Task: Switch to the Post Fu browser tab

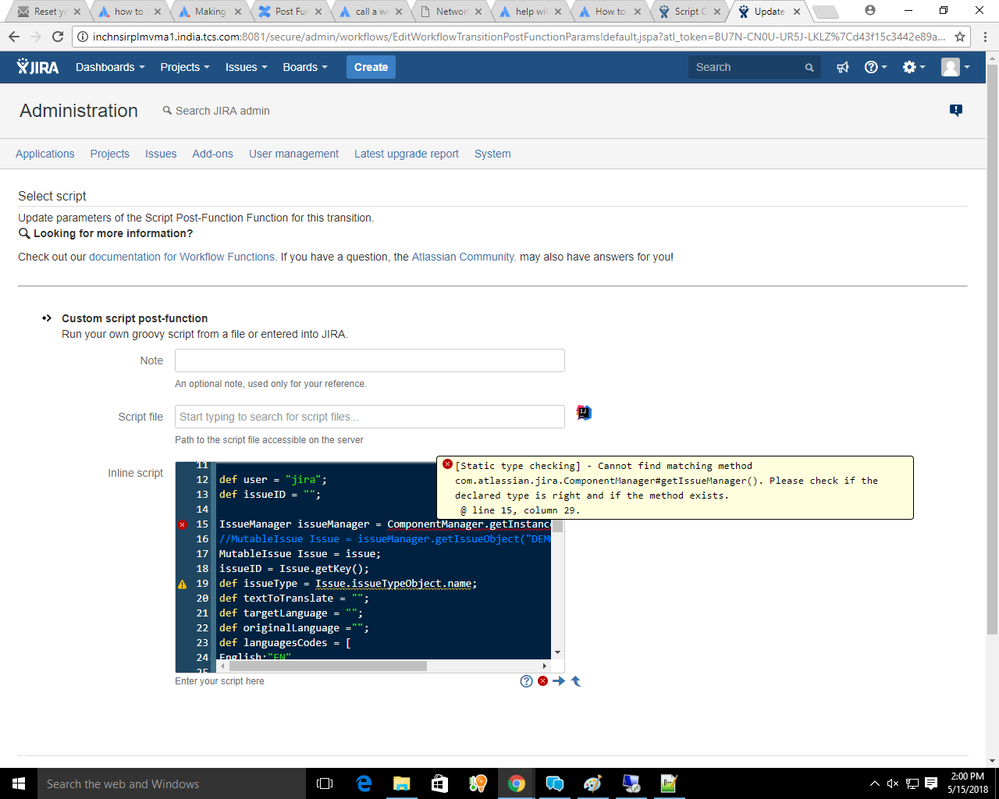Action: pos(291,11)
